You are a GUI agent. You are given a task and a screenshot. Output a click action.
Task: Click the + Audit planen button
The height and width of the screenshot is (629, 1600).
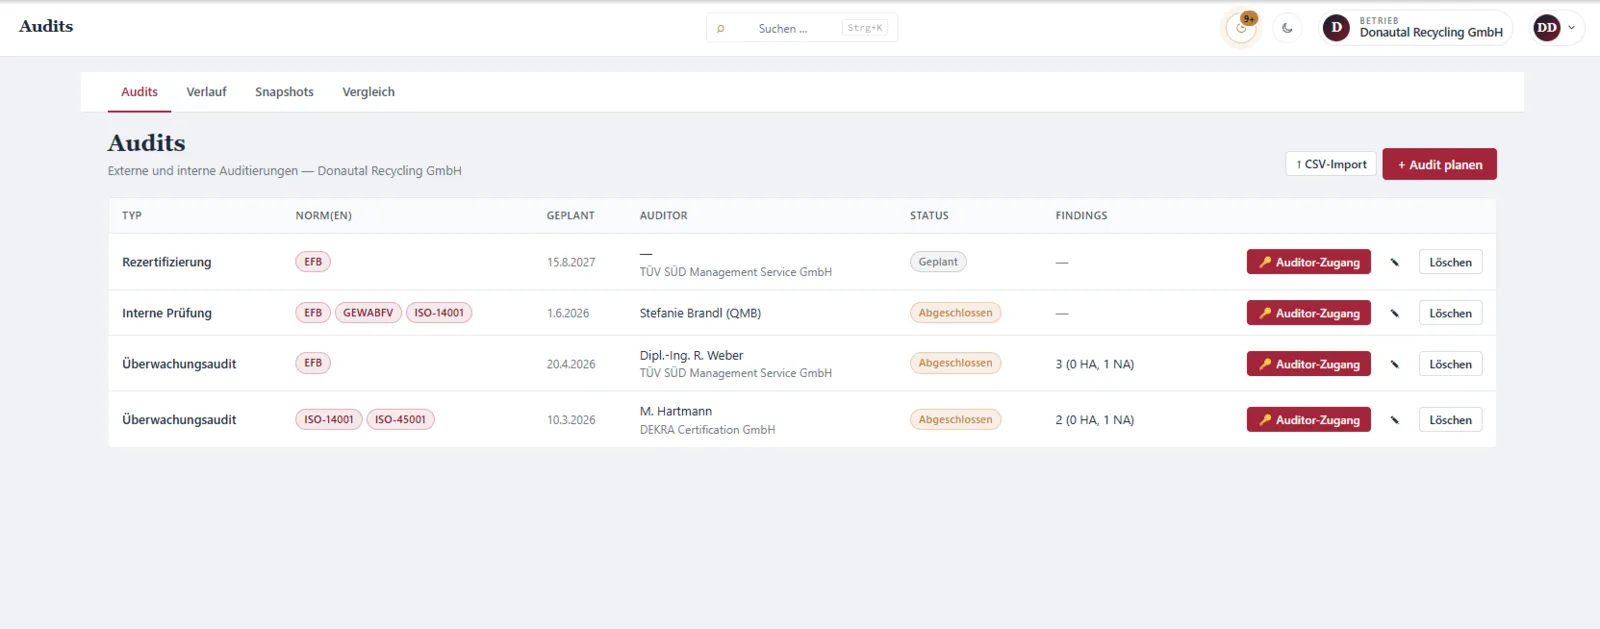pos(1439,164)
